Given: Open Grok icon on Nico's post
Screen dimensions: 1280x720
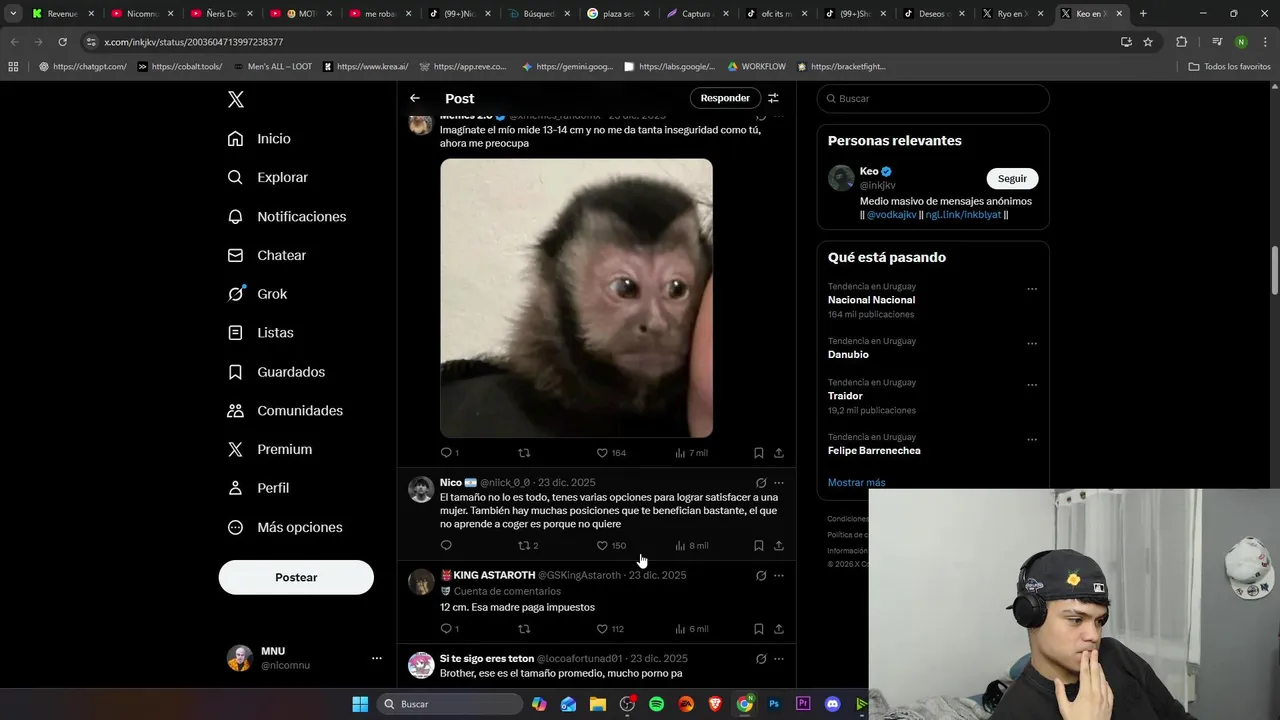Looking at the screenshot, I should (761, 483).
